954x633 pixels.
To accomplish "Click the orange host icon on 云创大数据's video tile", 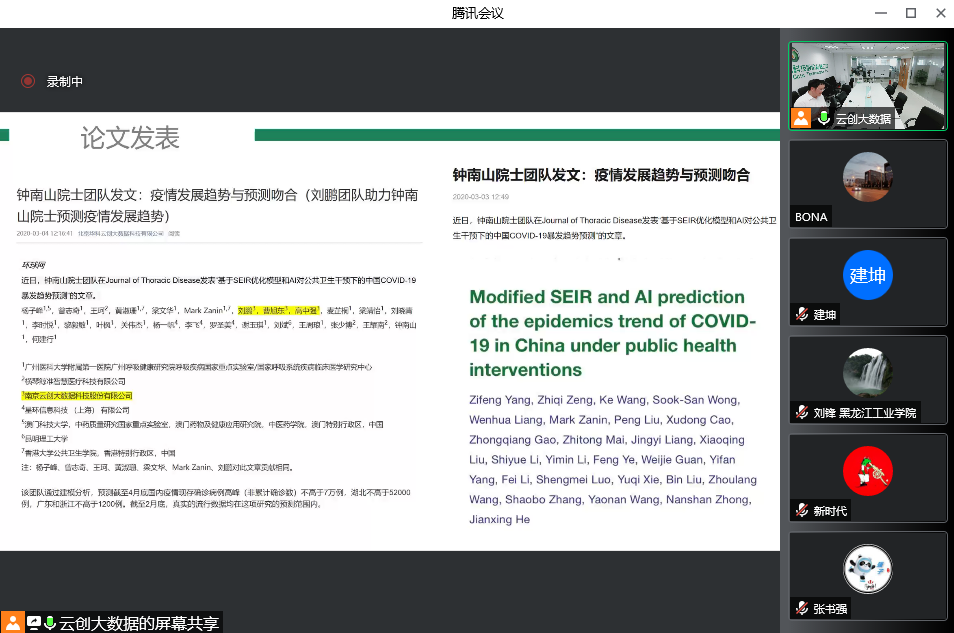I will coord(801,119).
